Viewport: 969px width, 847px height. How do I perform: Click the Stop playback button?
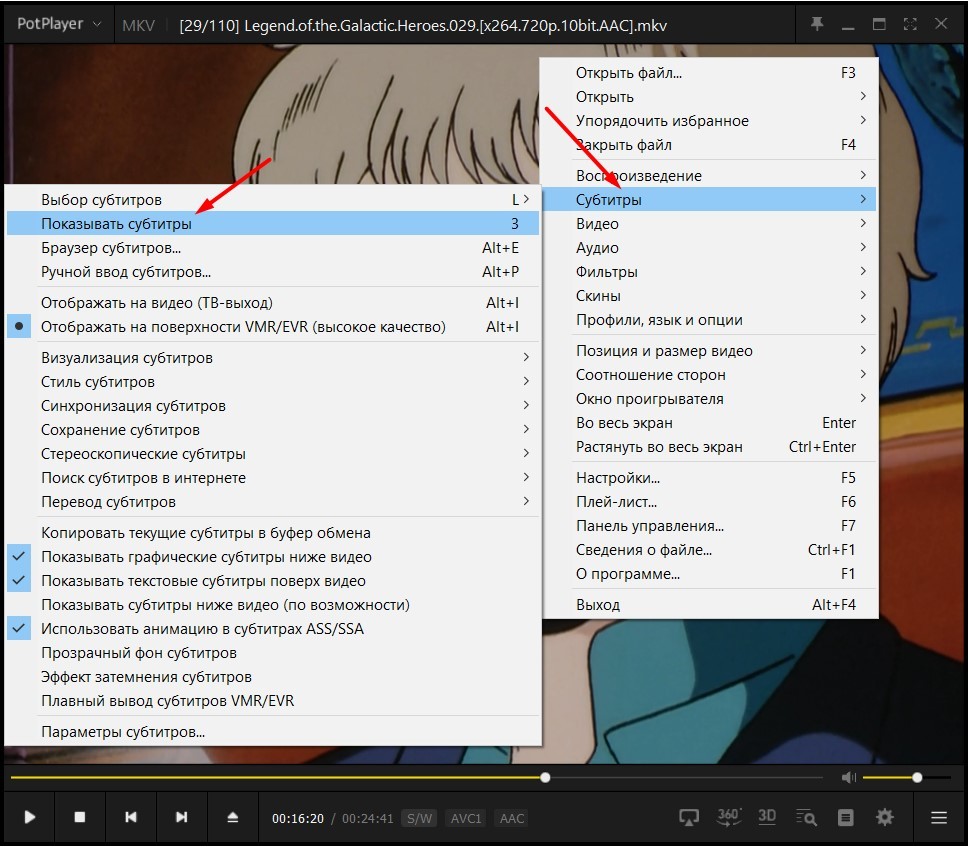tap(80, 817)
